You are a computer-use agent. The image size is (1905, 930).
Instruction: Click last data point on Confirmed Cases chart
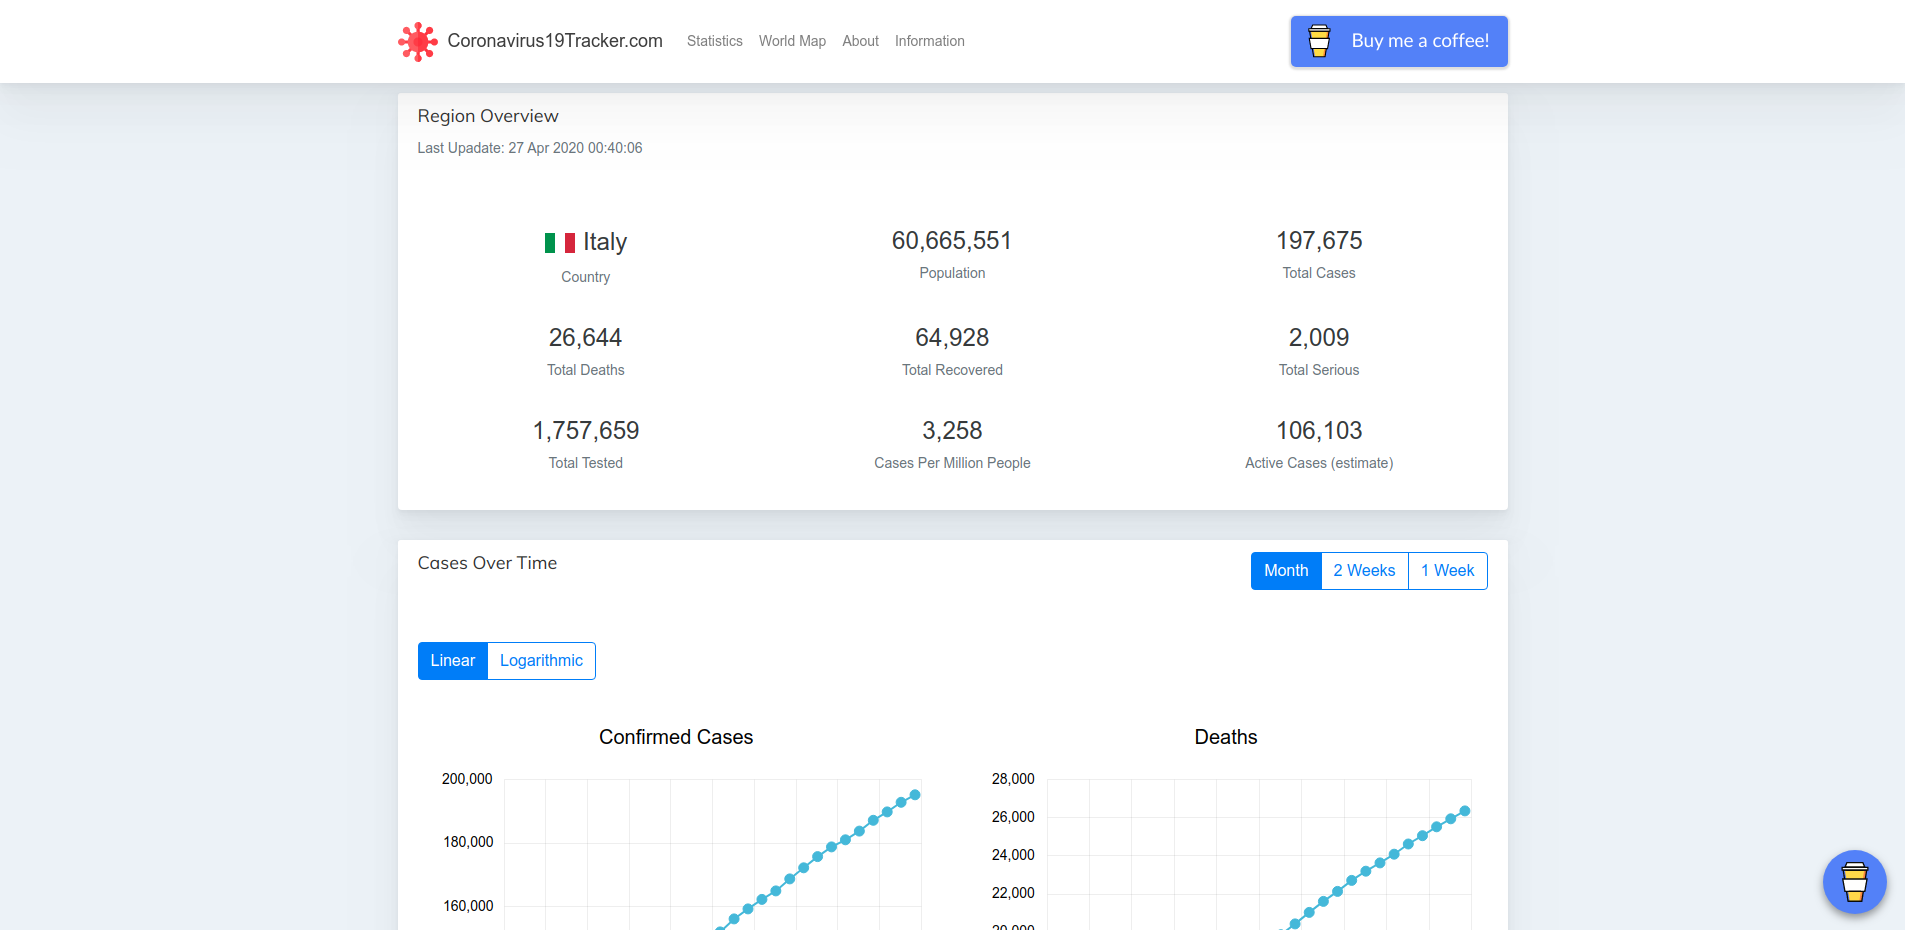914,795
